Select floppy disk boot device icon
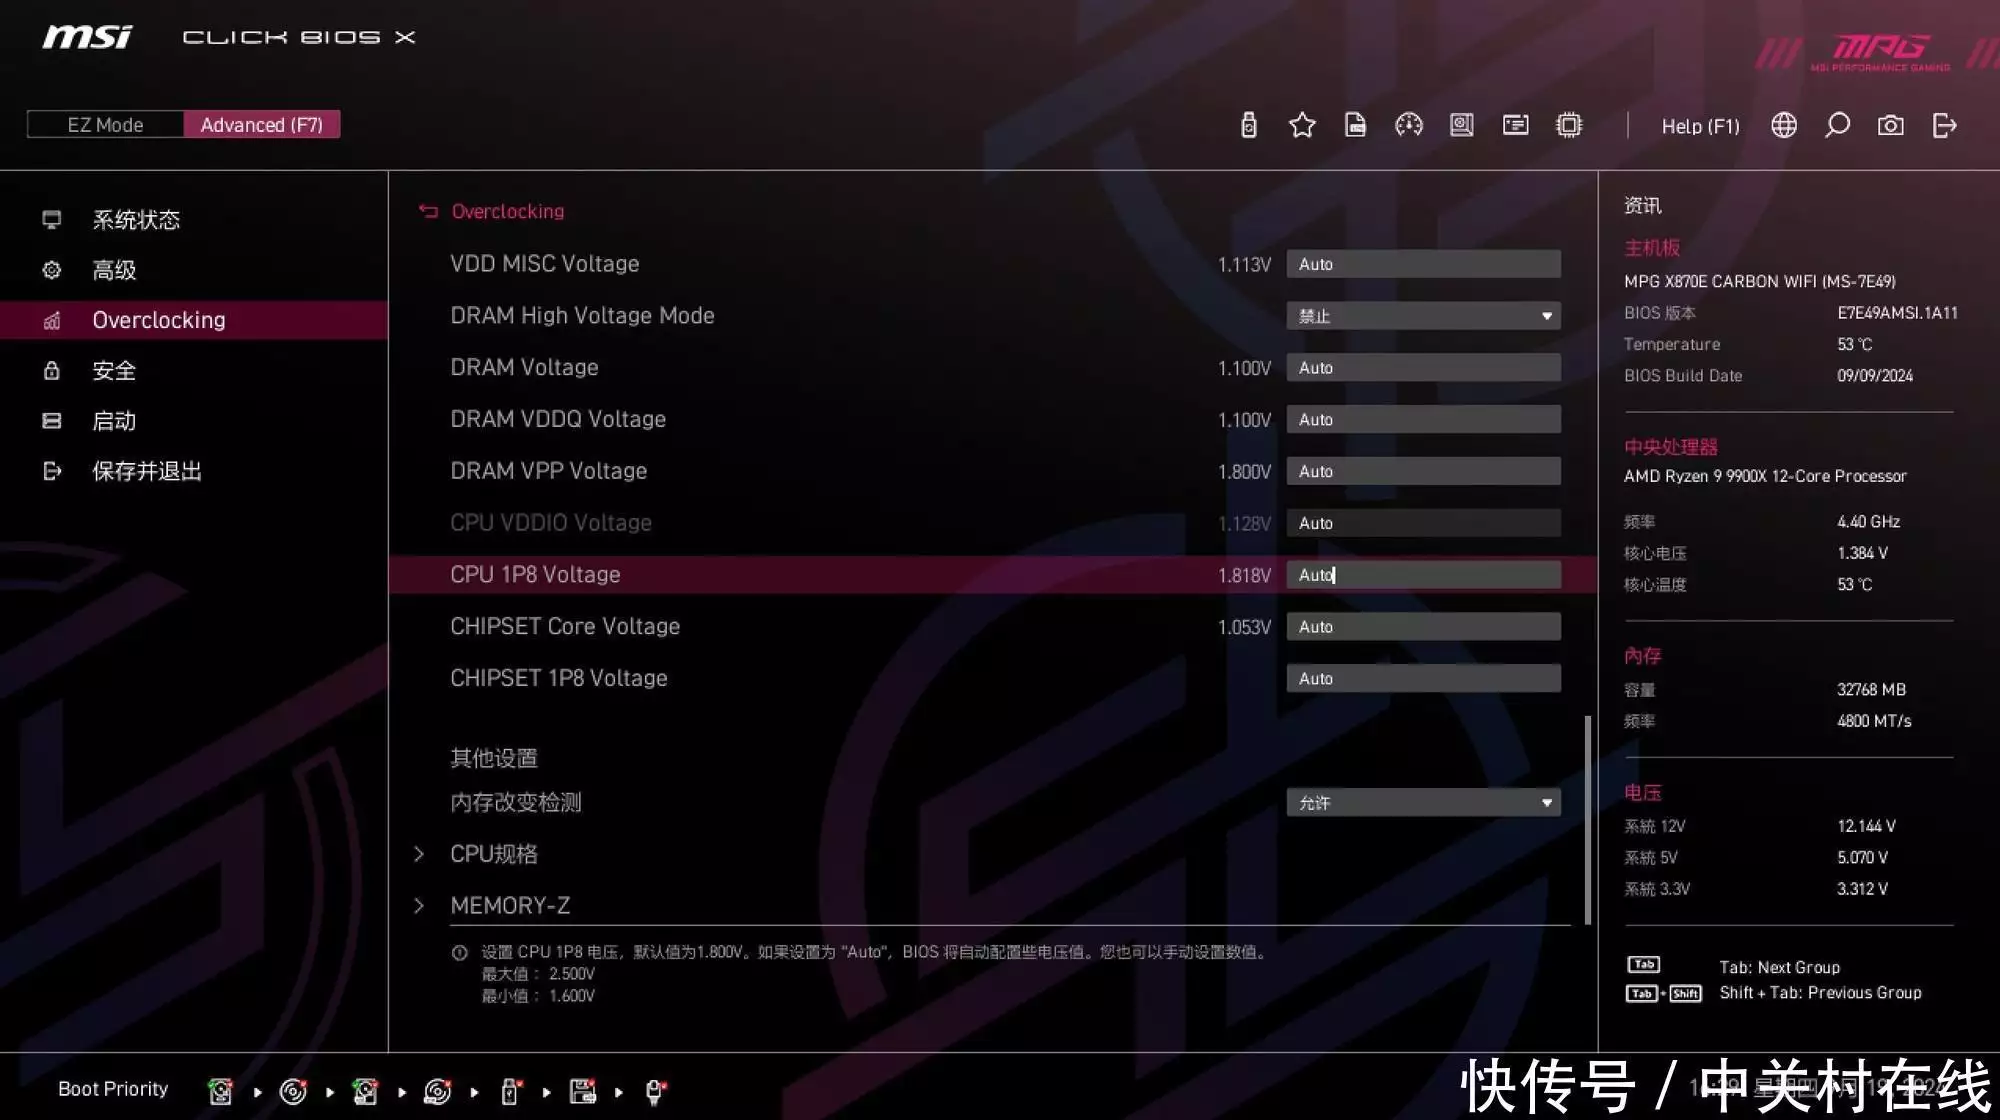Screen dimensions: 2000x1120 (x=583, y=1091)
